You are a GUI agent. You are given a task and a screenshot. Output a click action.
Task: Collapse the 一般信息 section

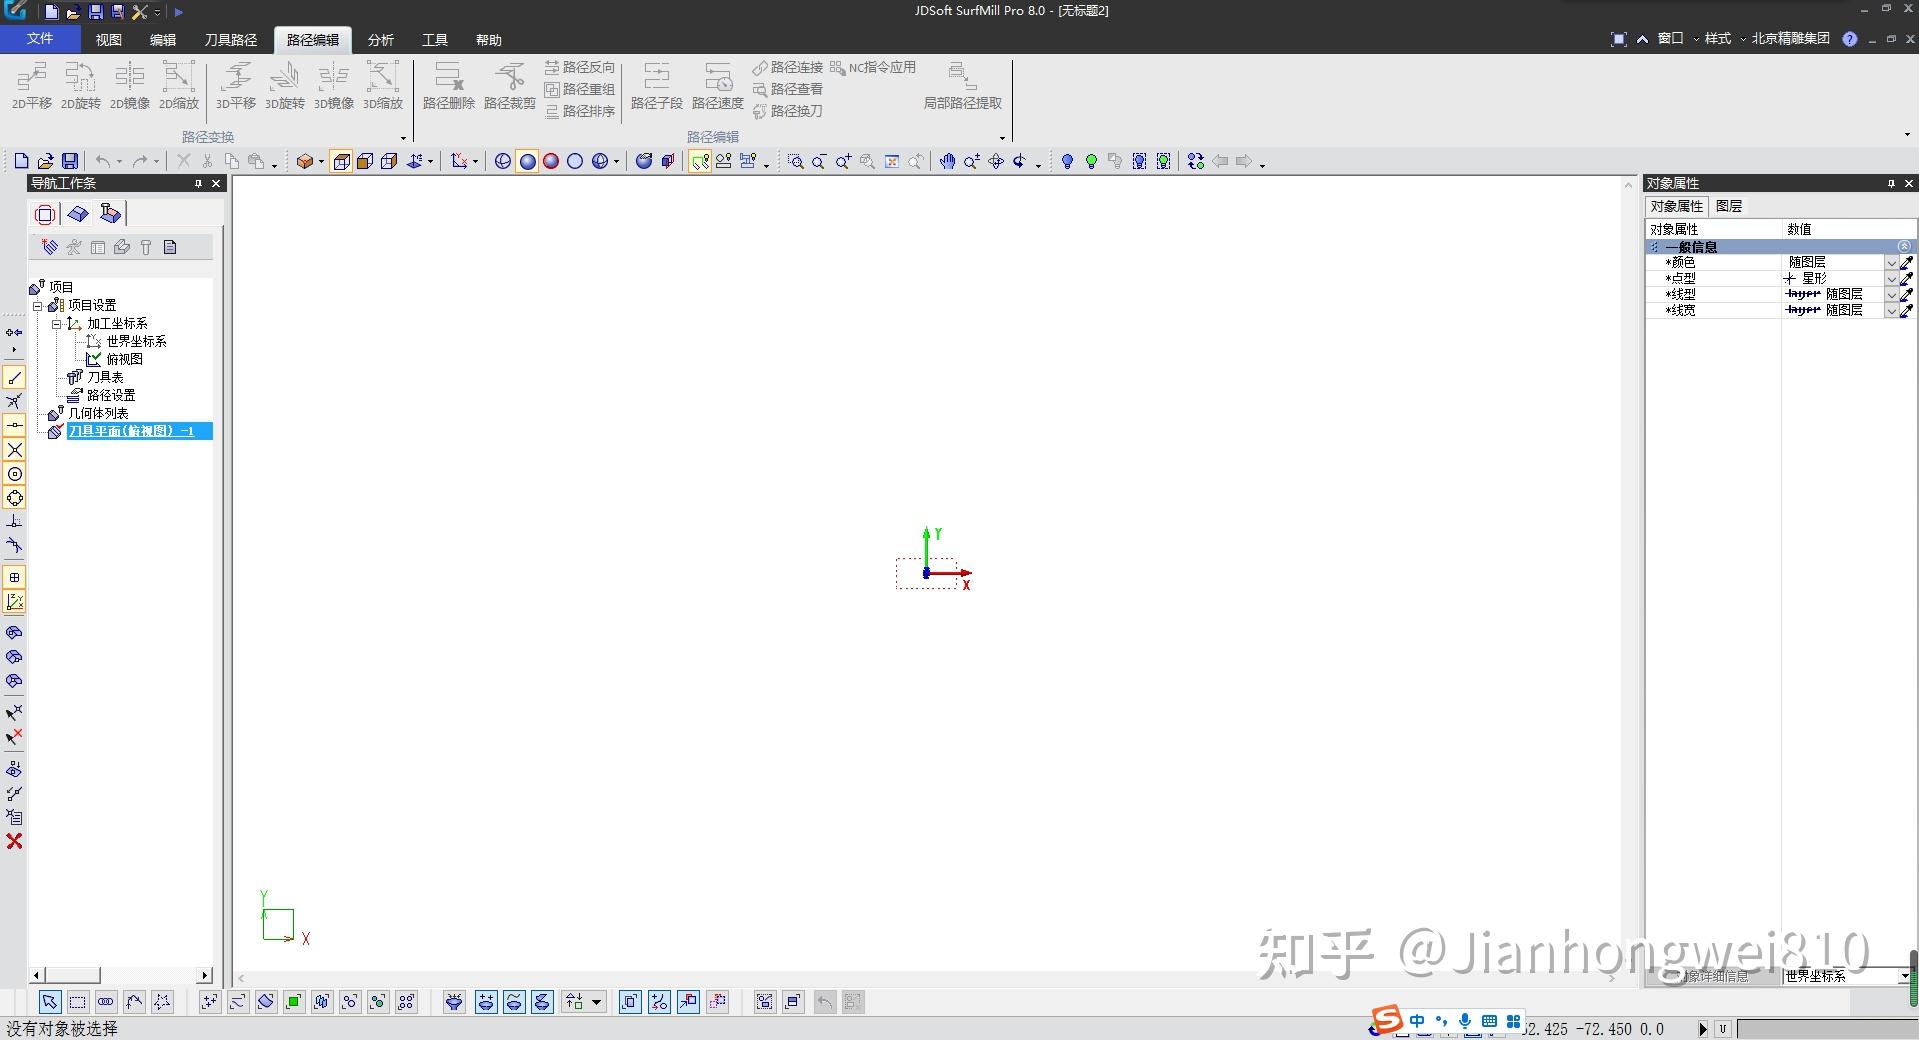pos(1904,246)
